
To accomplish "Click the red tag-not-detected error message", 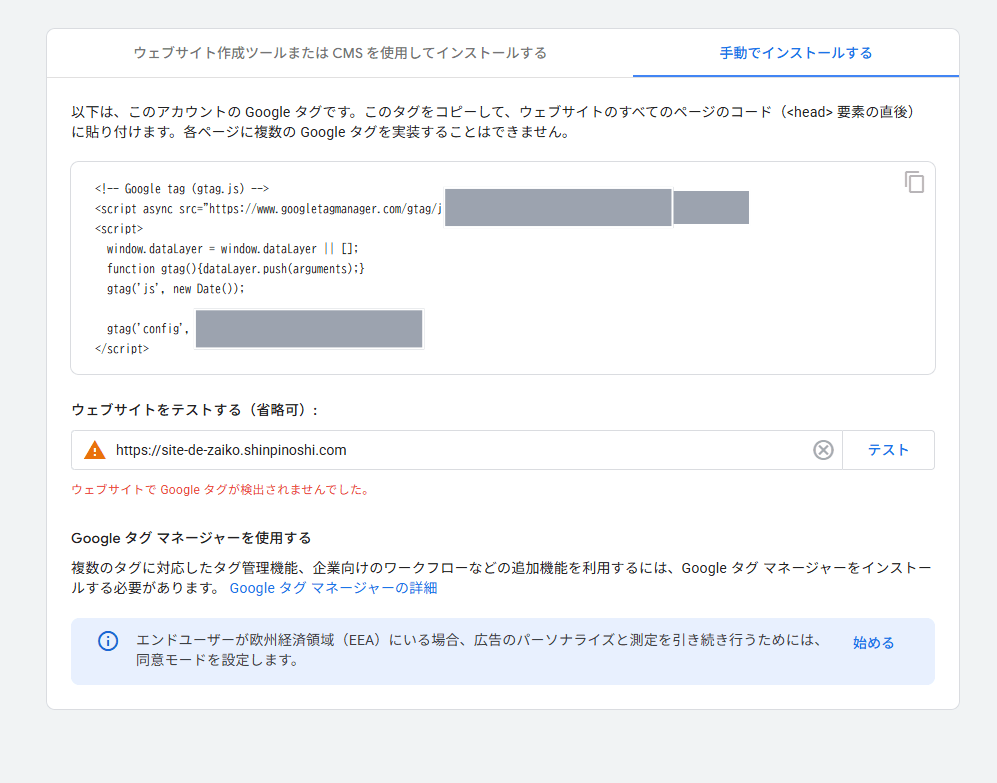I will tap(221, 490).
